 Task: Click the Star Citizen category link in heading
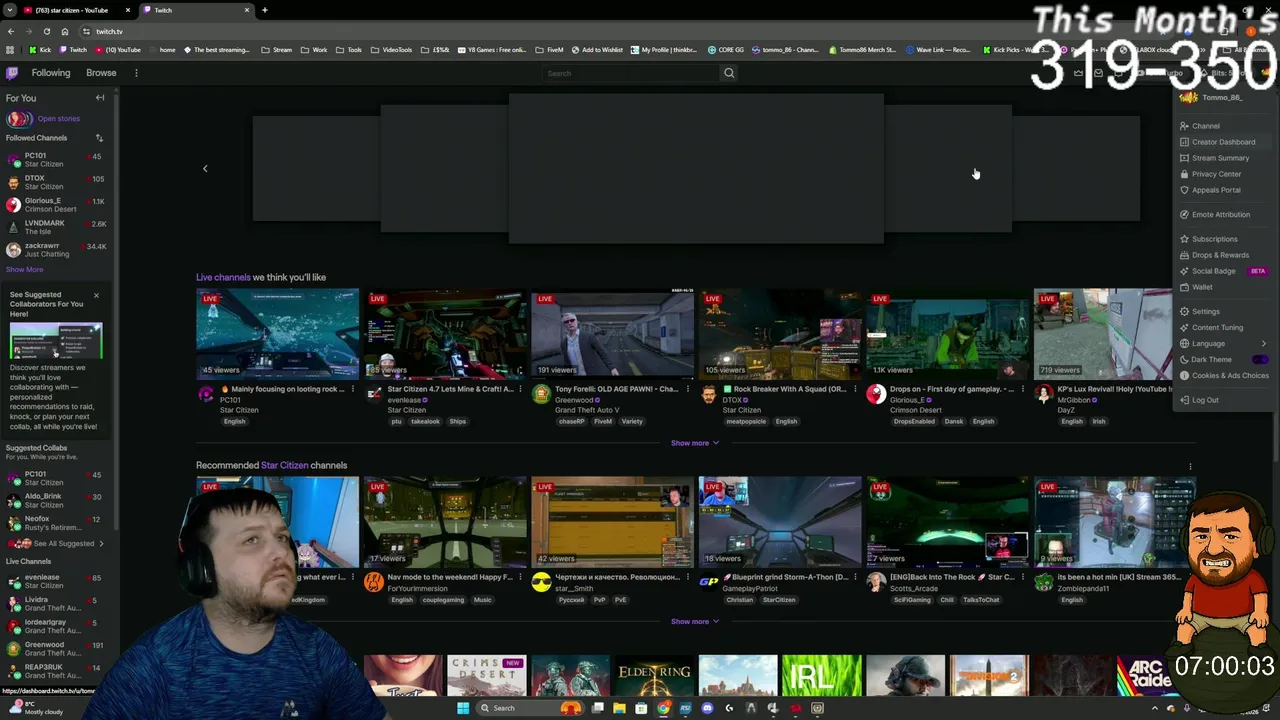(284, 466)
